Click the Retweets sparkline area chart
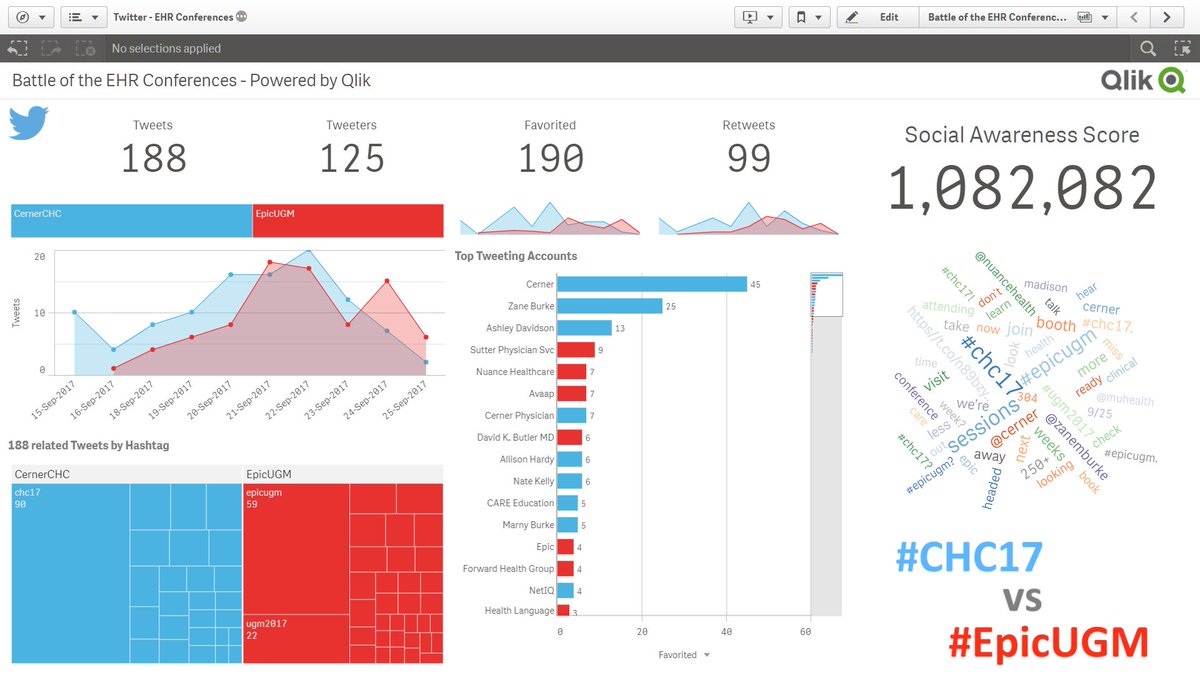 coord(748,219)
